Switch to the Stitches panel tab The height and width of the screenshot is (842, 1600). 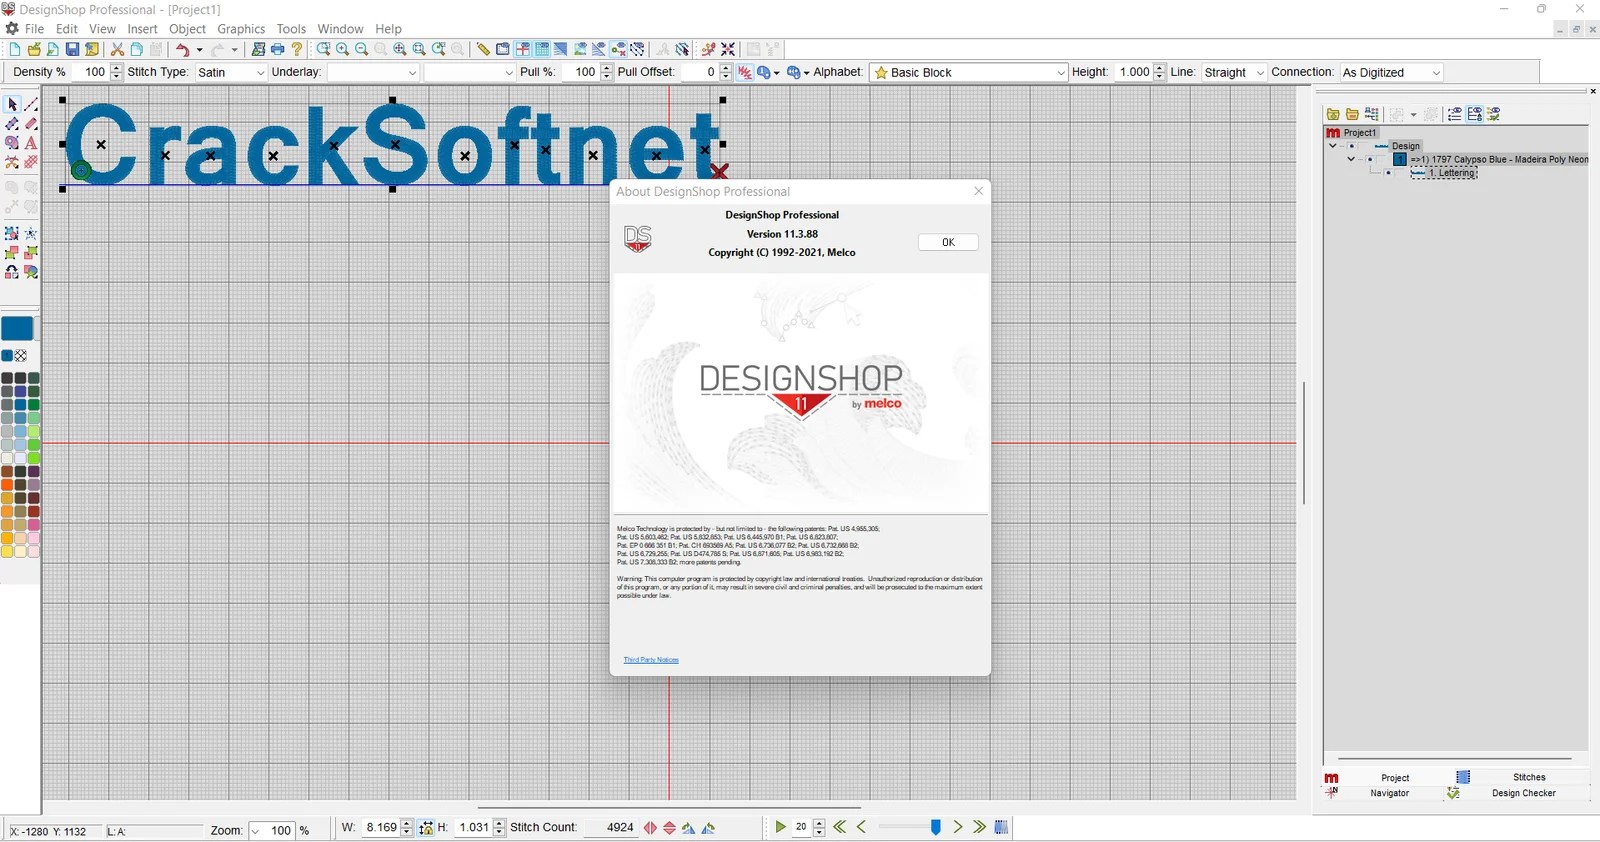click(x=1528, y=777)
